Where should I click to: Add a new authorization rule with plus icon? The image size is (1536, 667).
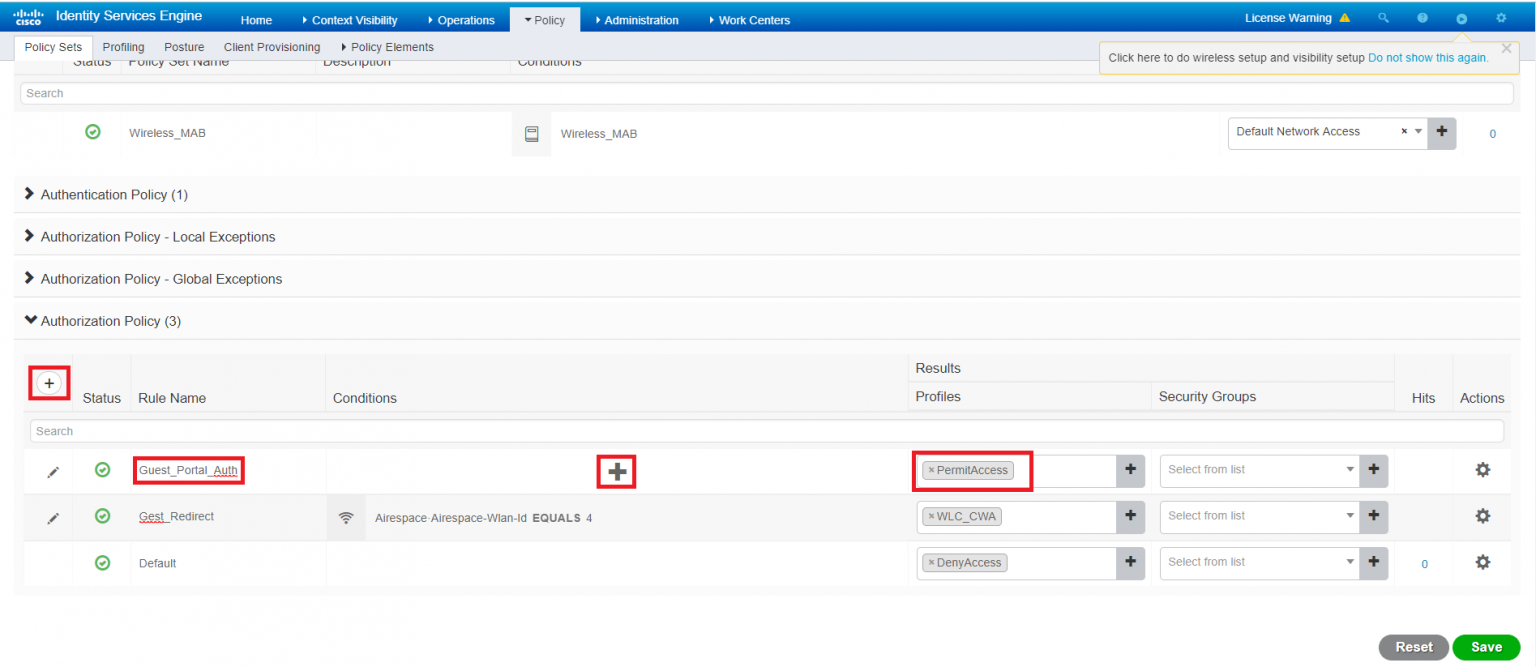click(x=49, y=383)
